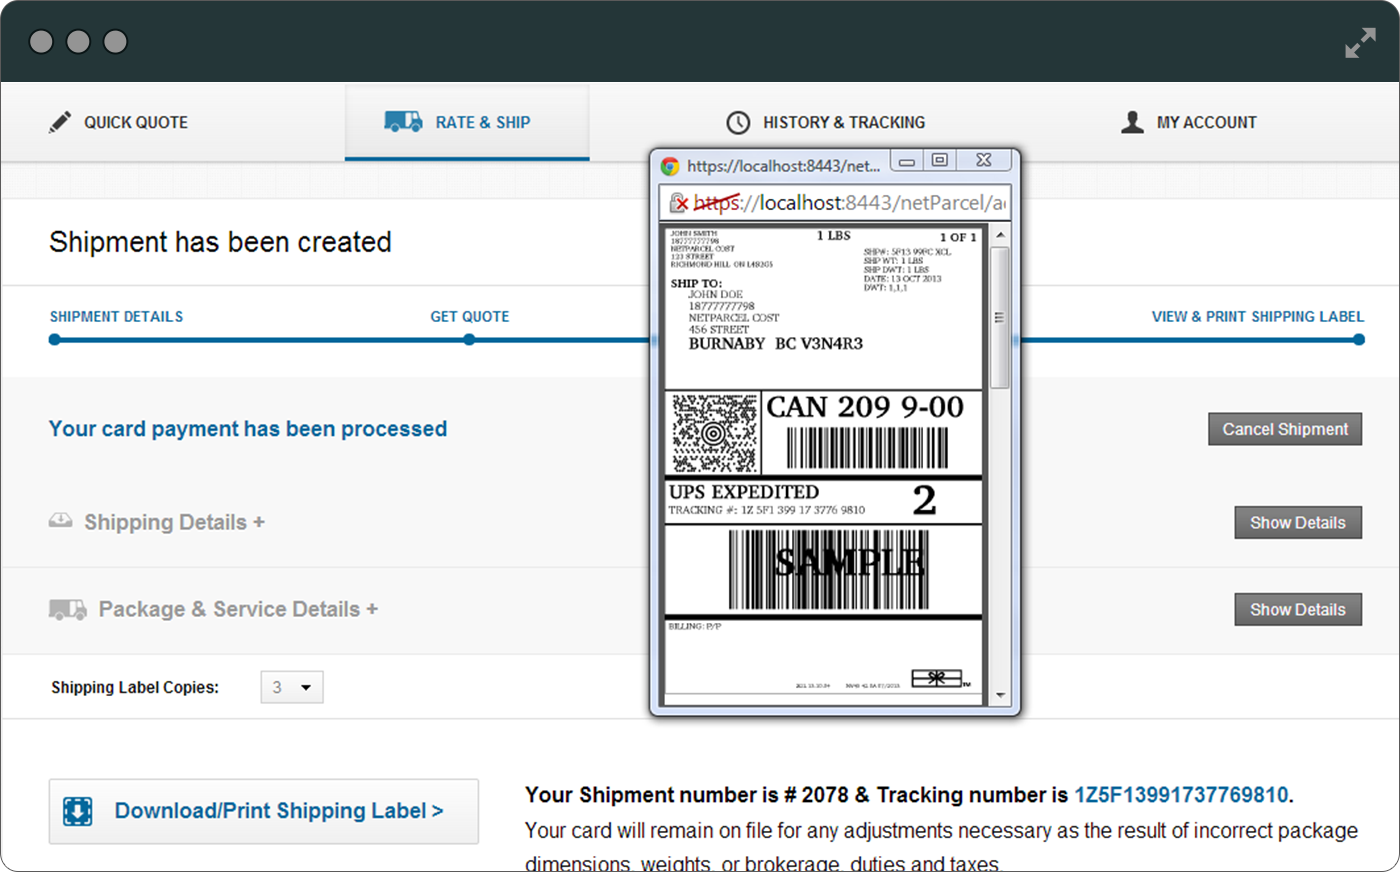Click 'Shipment has been created' heading

point(220,242)
